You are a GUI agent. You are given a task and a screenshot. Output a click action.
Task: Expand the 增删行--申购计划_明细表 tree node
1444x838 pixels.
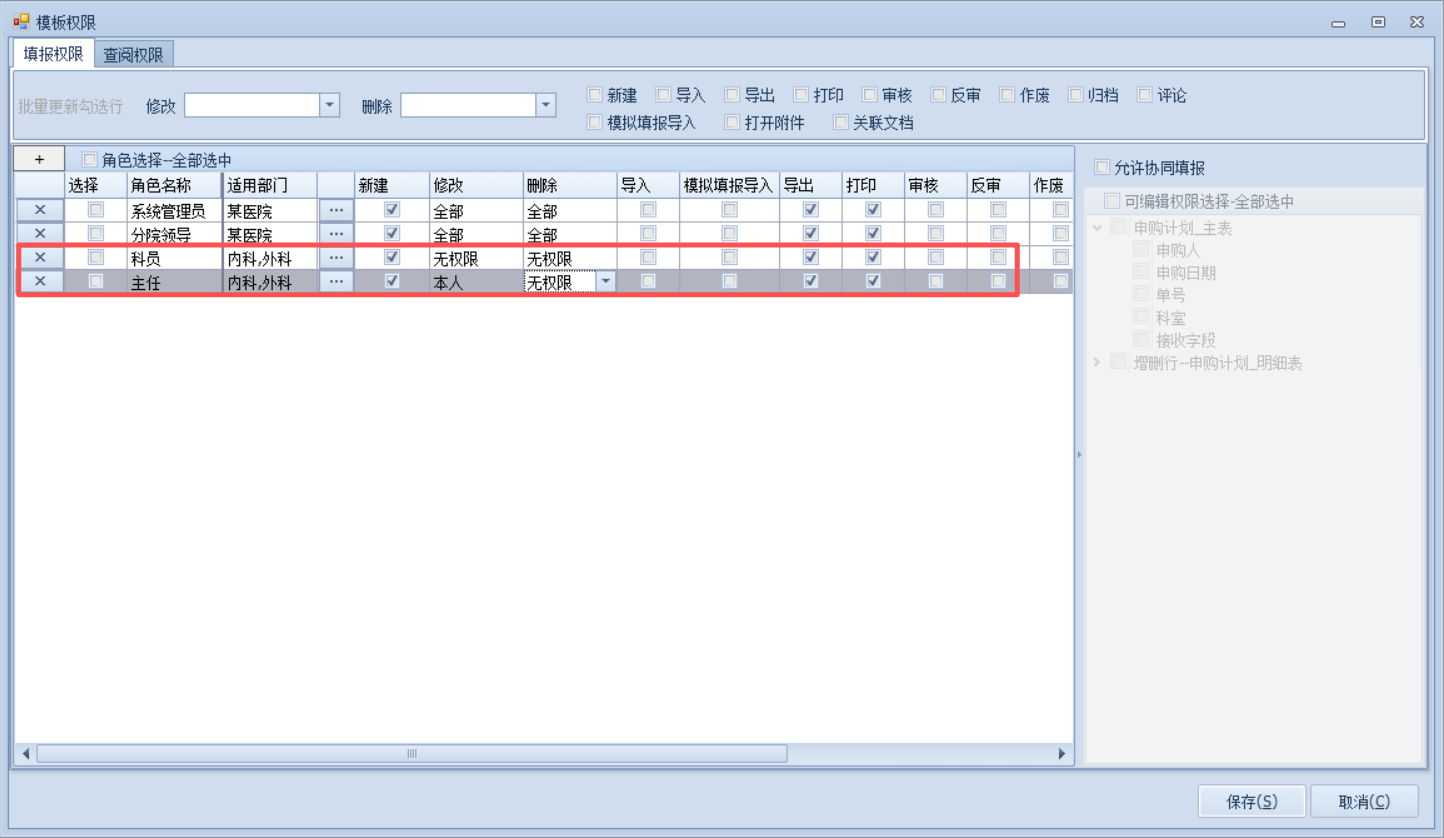(x=1096, y=362)
